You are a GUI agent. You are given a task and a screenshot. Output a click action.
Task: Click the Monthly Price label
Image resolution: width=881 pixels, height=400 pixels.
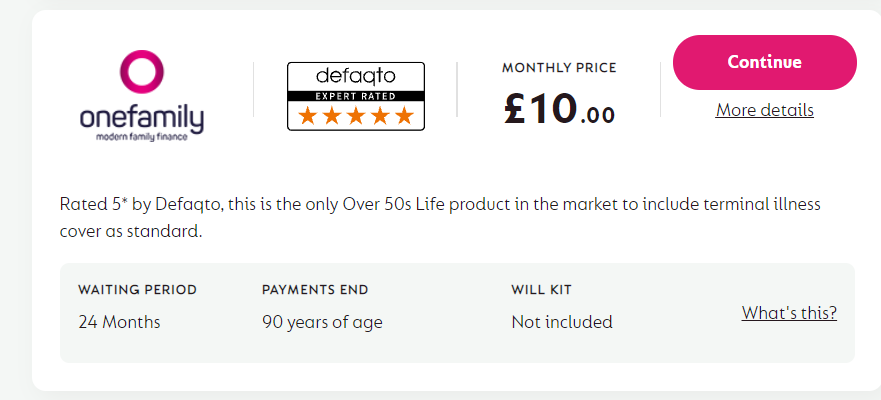[559, 68]
